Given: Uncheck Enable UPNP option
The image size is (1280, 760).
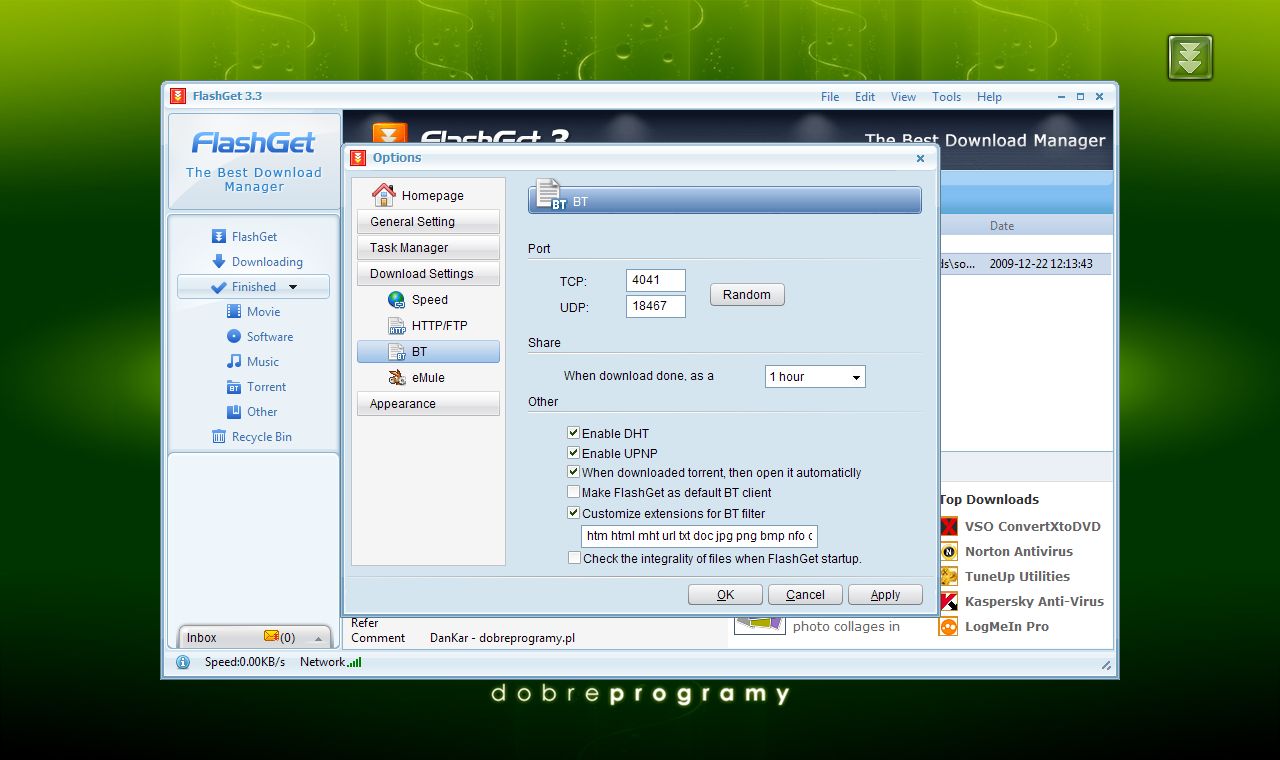Looking at the screenshot, I should [x=574, y=453].
